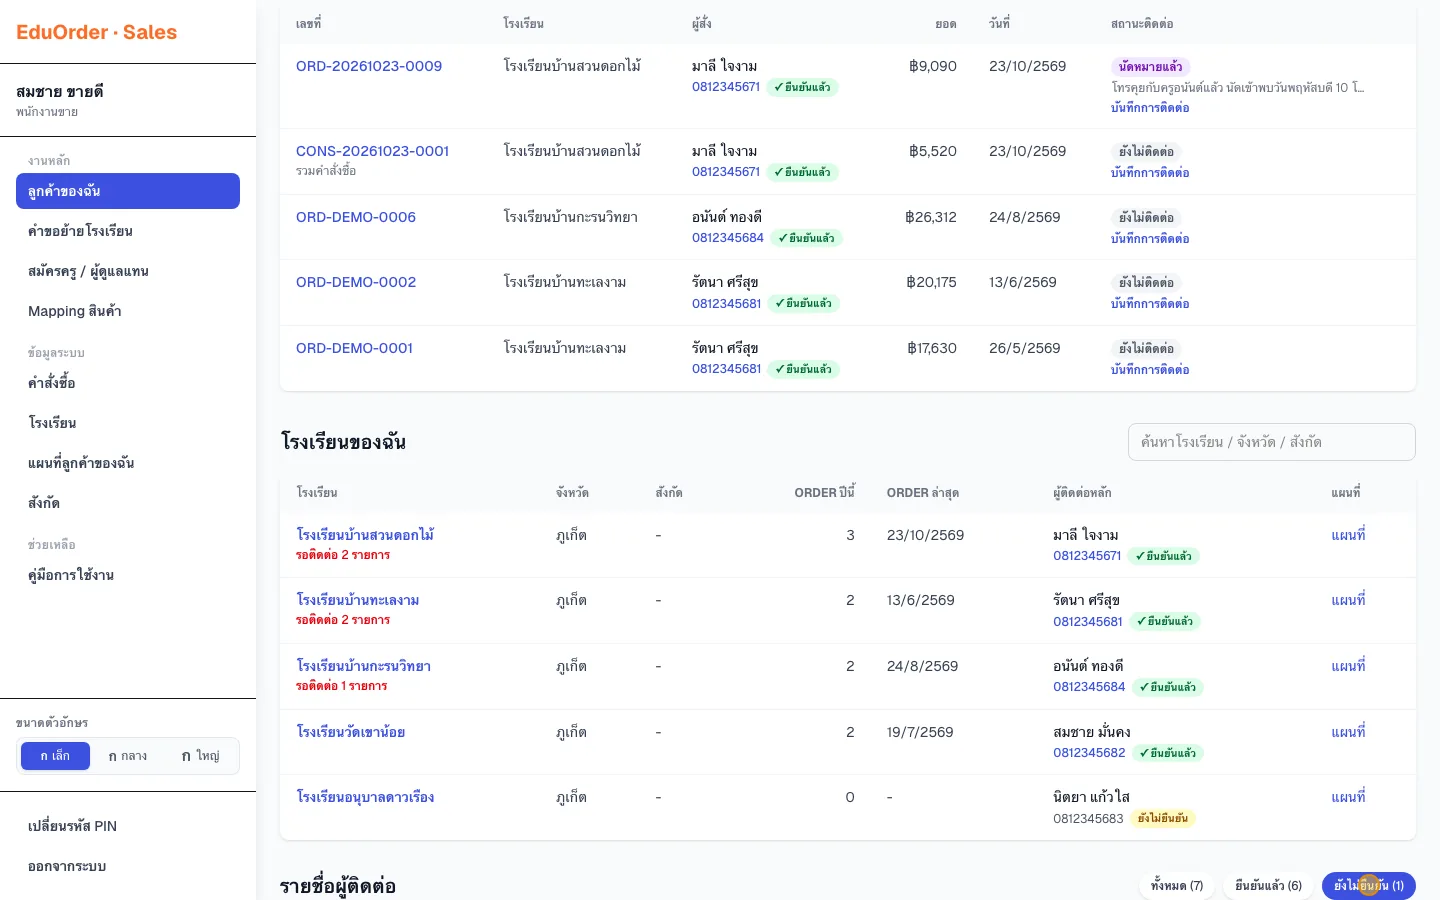Click เปลี่ยนรหัส PIN

128,826
